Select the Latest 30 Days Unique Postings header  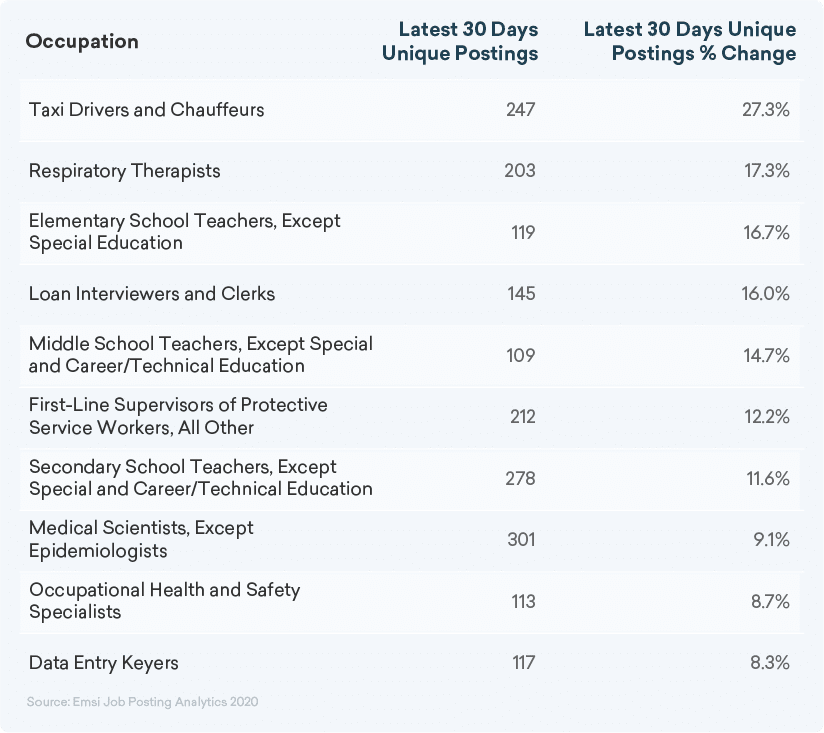coord(460,41)
